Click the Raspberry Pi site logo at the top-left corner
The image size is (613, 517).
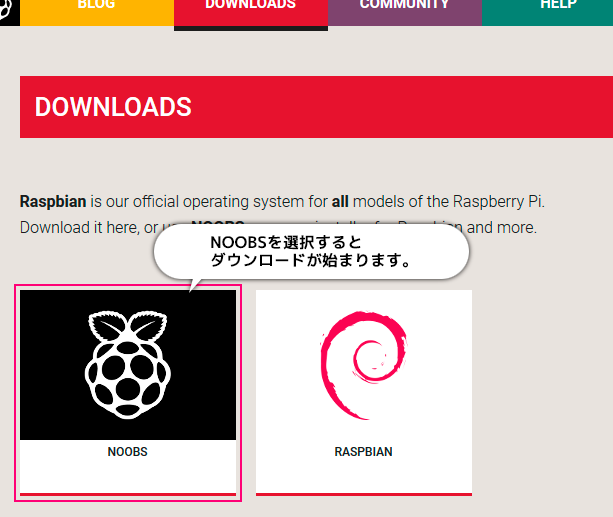[x=8, y=12]
